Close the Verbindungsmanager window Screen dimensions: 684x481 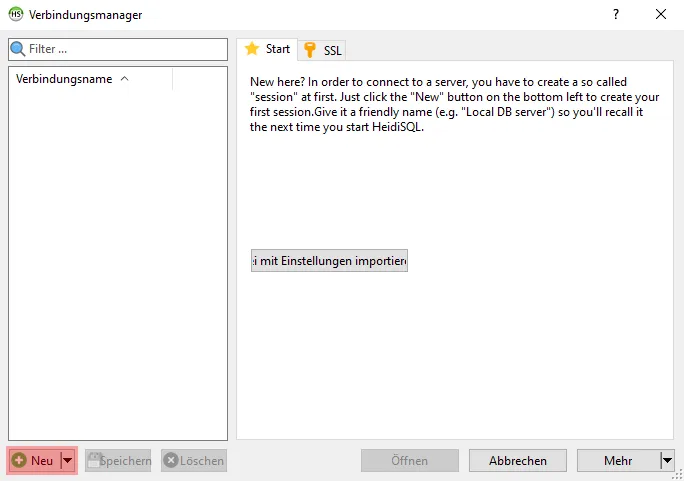[661, 14]
